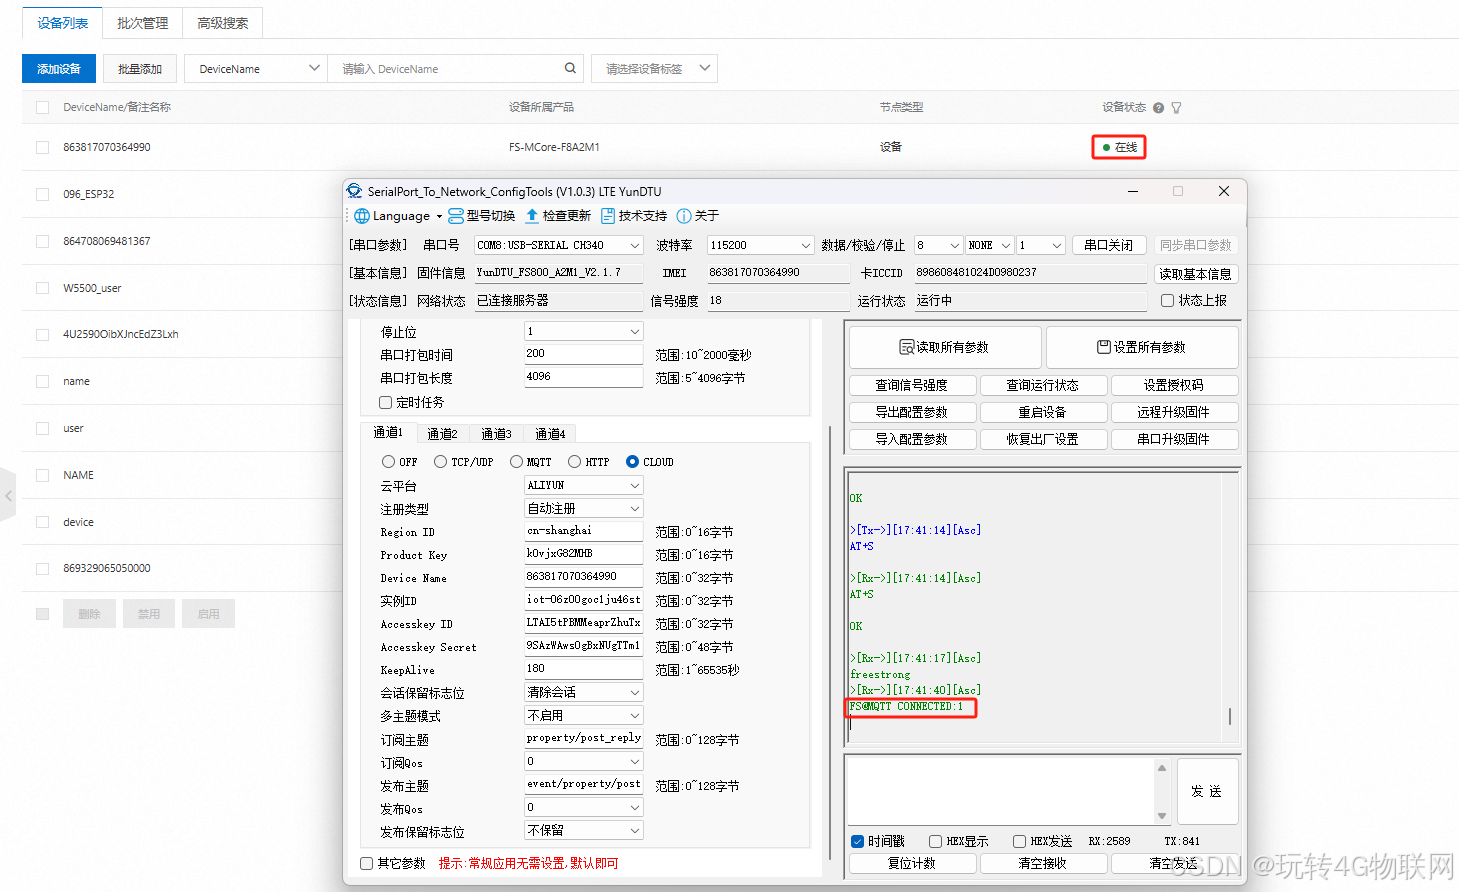Open the 设备列表 tab
The height and width of the screenshot is (892, 1459).
(62, 23)
